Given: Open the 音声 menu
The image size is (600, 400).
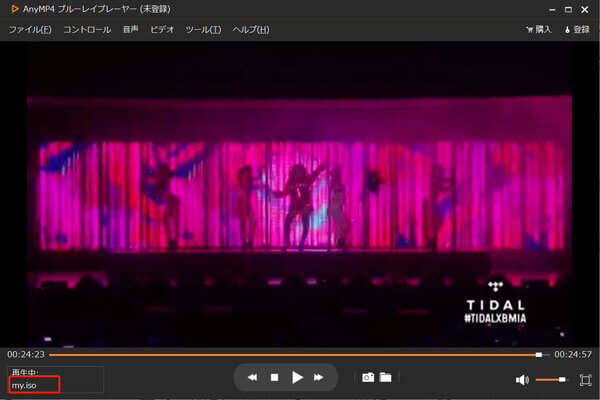Looking at the screenshot, I should point(130,29).
